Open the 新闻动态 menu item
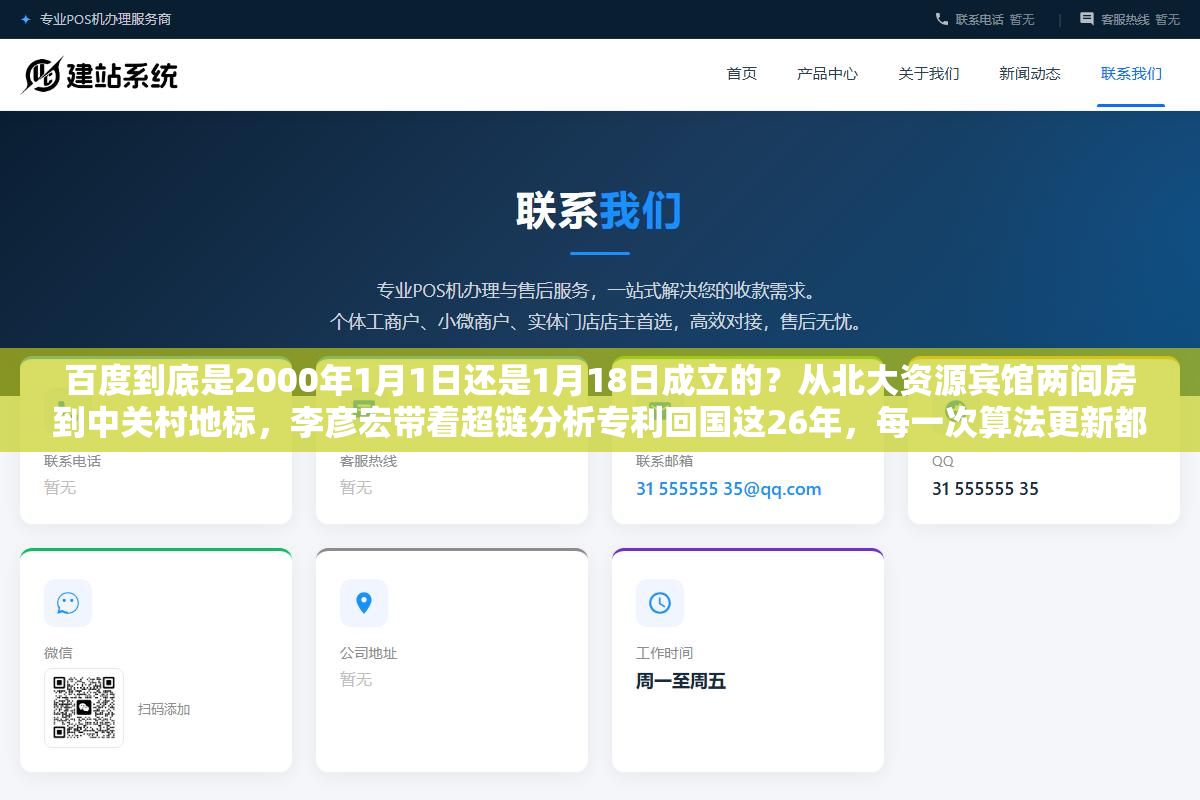This screenshot has width=1200, height=800. (1029, 73)
